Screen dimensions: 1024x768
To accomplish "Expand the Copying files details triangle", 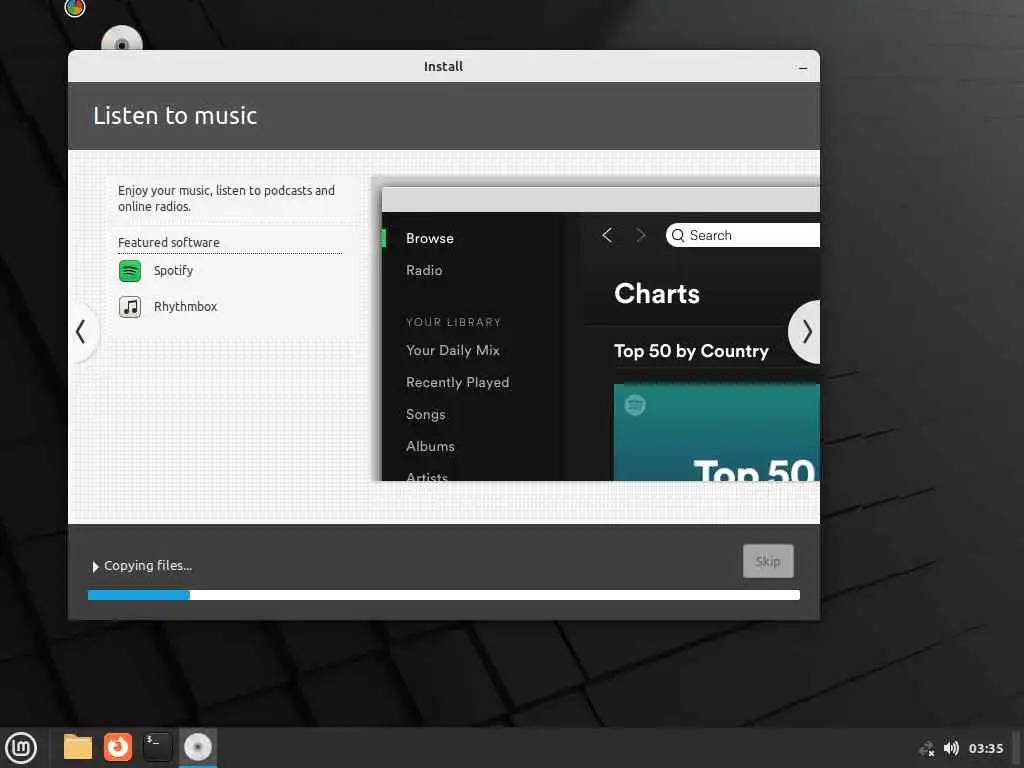I will pos(95,566).
